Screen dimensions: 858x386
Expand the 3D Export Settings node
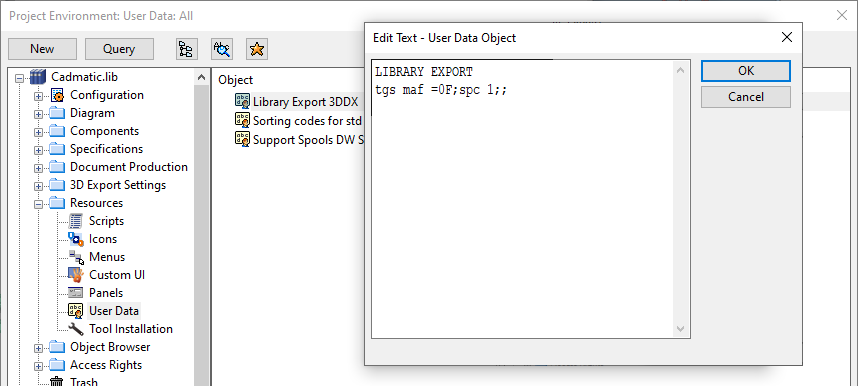pyautogui.click(x=38, y=186)
